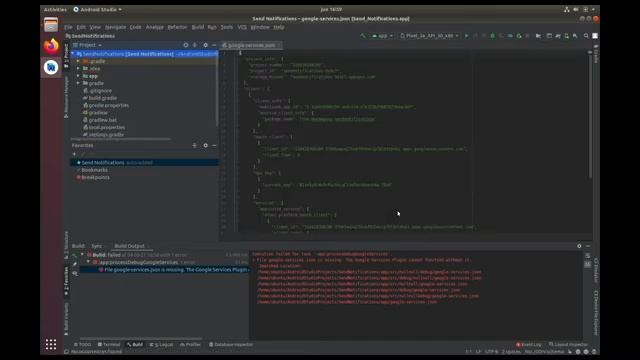640x360 pixels.
Task: Click the Make Project hammer icon
Action: pyautogui.click(x=363, y=36)
